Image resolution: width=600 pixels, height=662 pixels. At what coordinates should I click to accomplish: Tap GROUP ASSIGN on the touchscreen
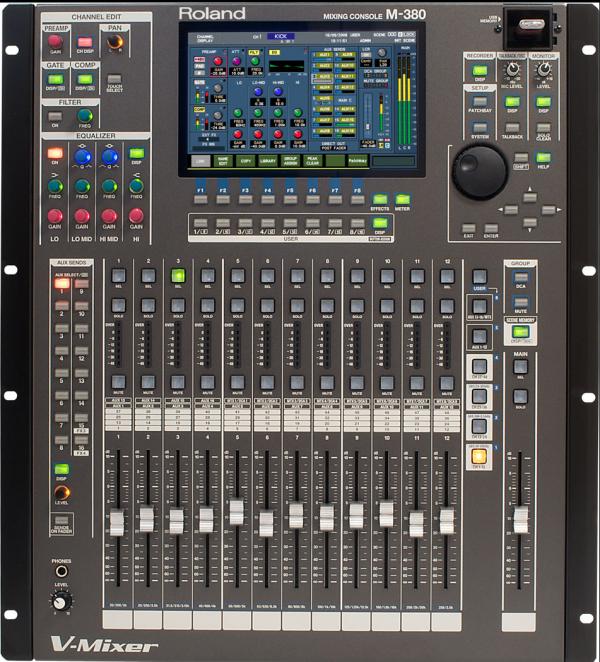coord(290,161)
